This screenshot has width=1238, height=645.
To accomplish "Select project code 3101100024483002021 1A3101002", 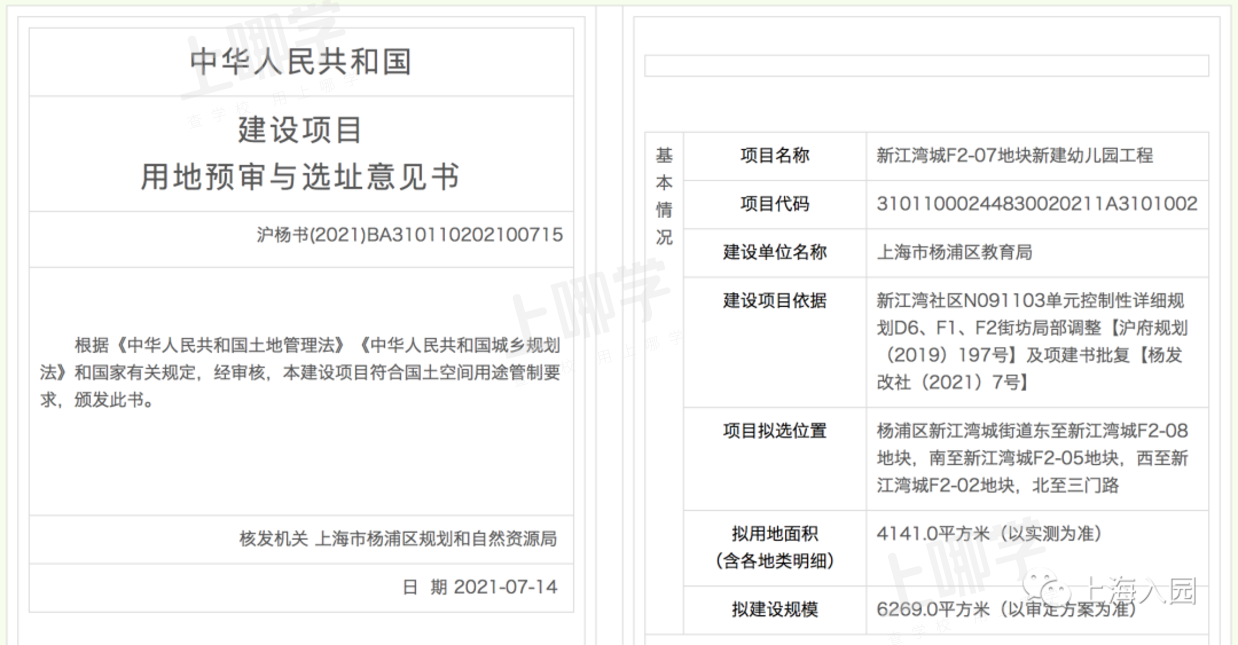I will tap(1036, 204).
